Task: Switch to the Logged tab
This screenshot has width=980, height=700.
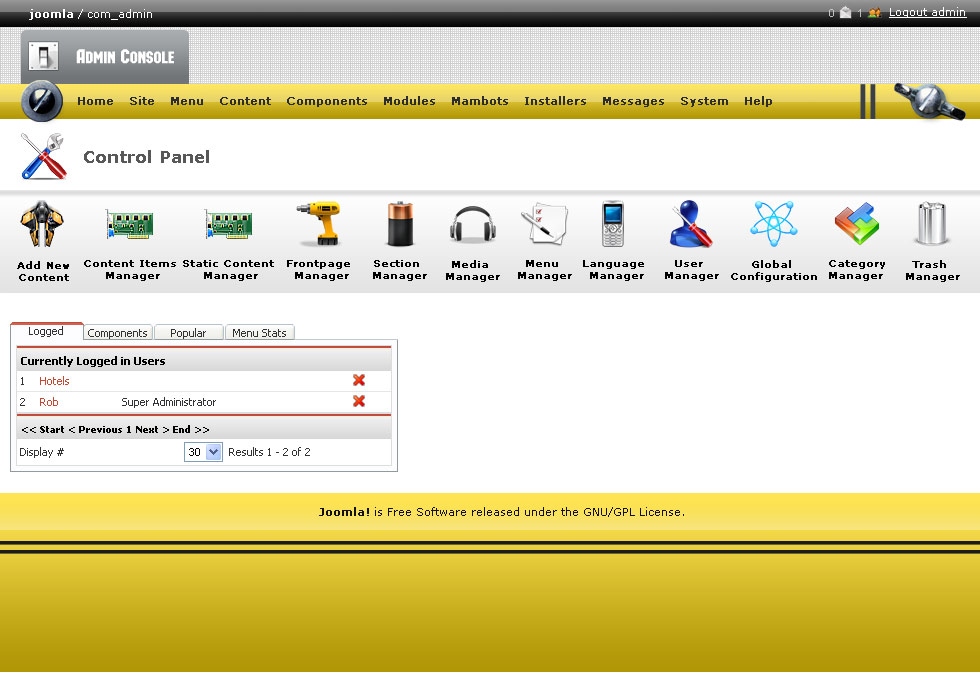Action: pos(46,331)
